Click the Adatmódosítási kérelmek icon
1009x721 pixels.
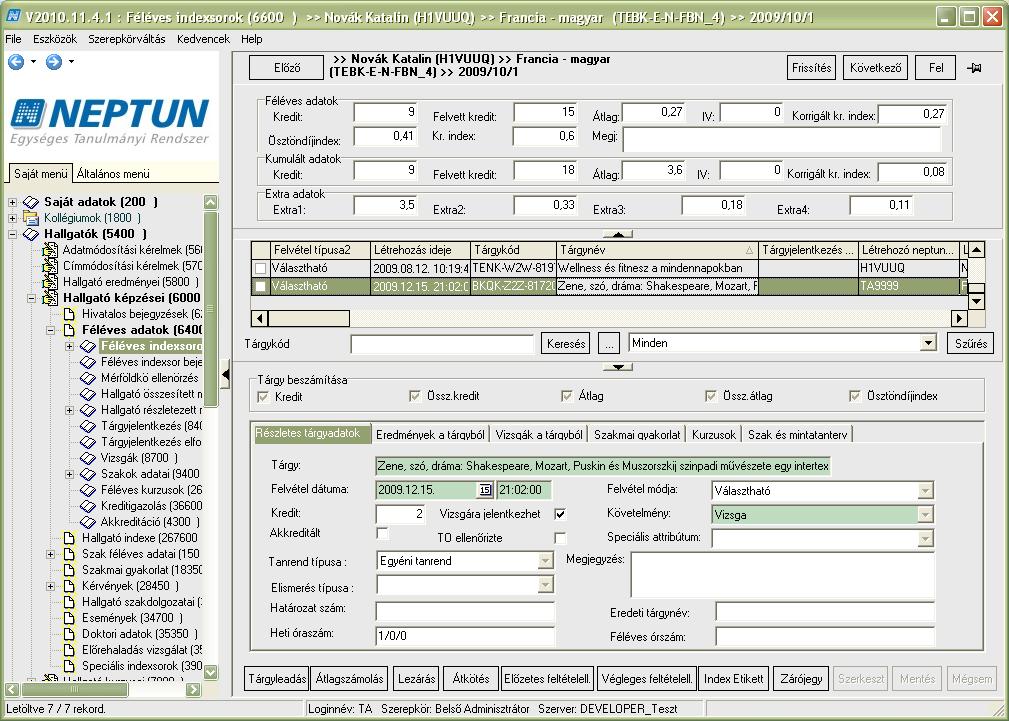coord(50,250)
